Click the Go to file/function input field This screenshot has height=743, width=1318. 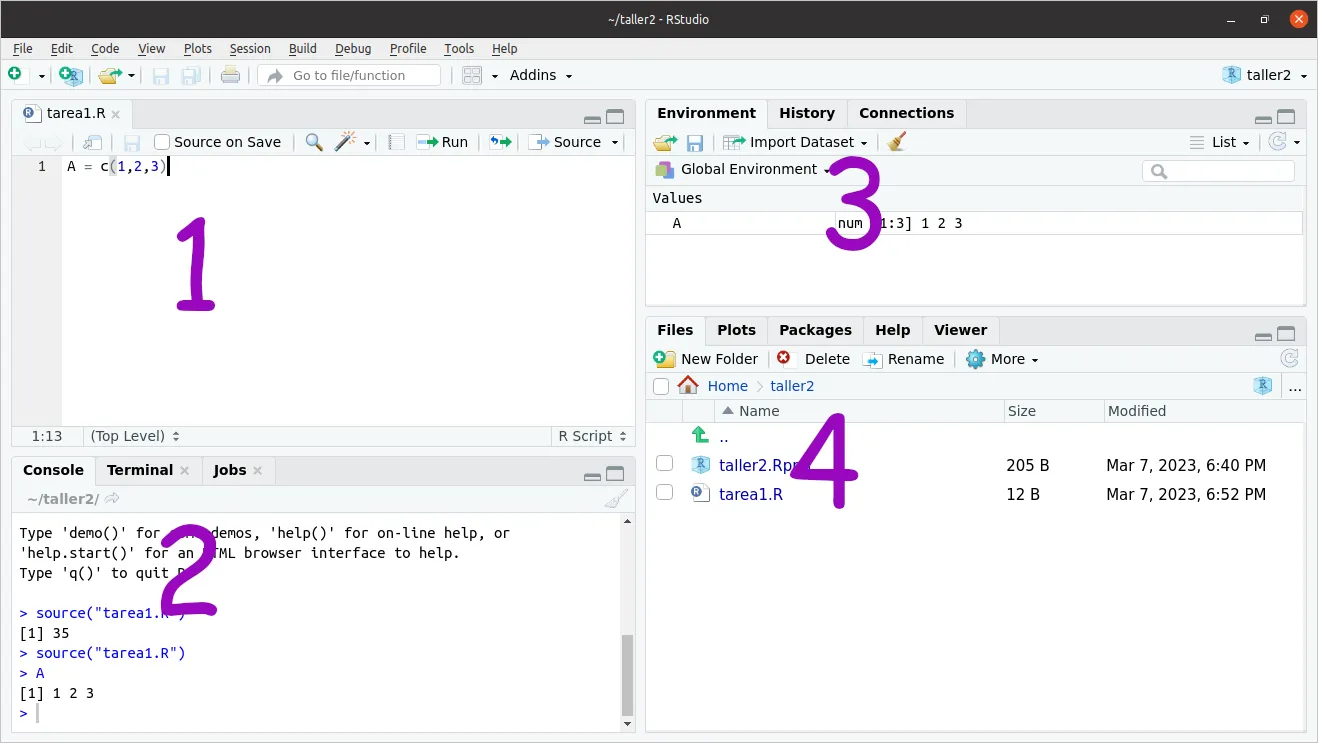[x=349, y=75]
